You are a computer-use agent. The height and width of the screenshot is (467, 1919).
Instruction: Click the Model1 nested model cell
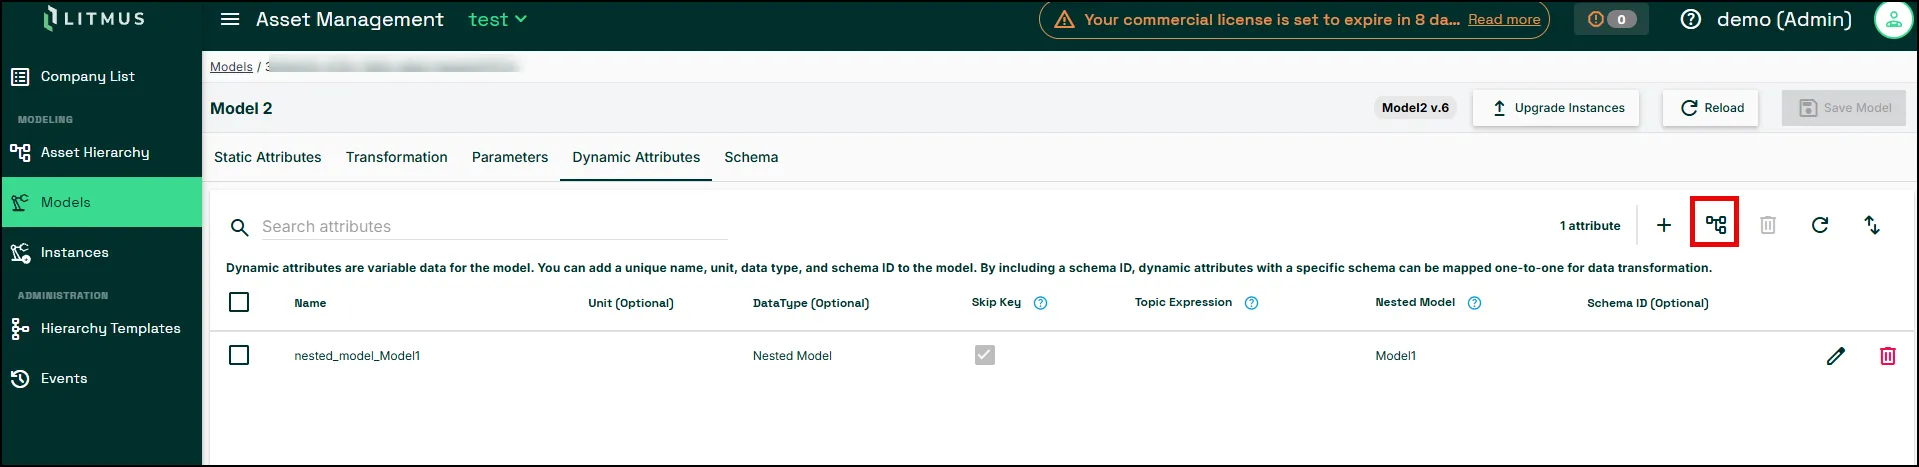(1396, 356)
